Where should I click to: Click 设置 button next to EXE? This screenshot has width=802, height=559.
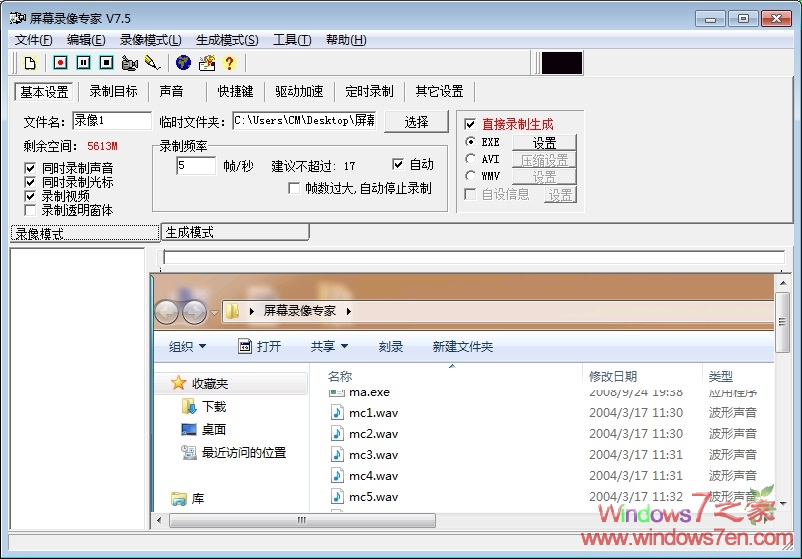(544, 143)
